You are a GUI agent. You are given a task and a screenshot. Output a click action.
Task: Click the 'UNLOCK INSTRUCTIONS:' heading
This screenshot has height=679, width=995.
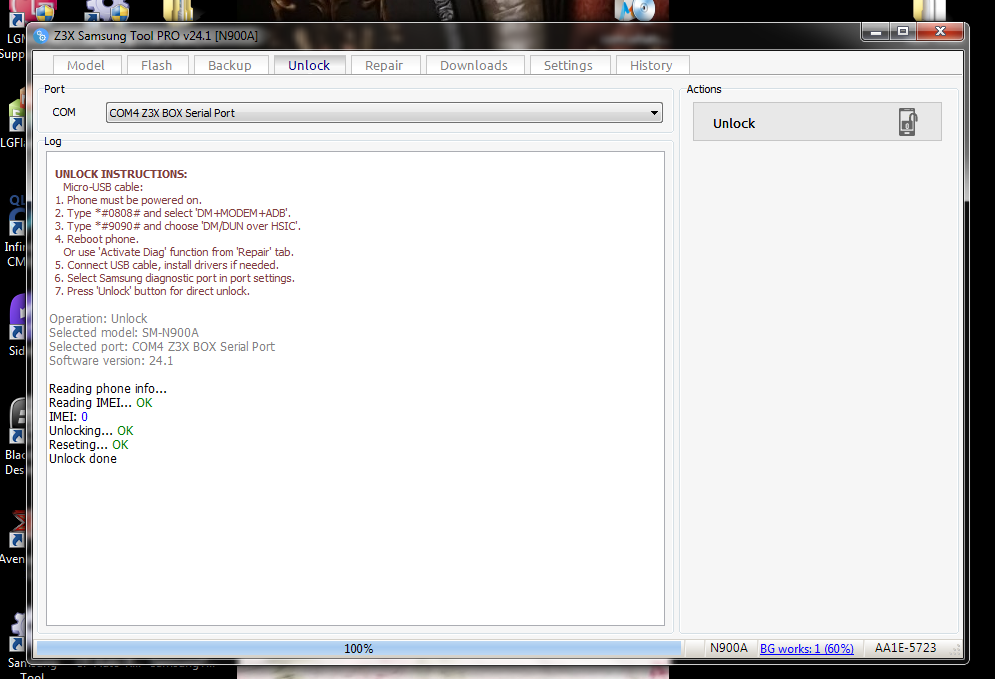[121, 174]
